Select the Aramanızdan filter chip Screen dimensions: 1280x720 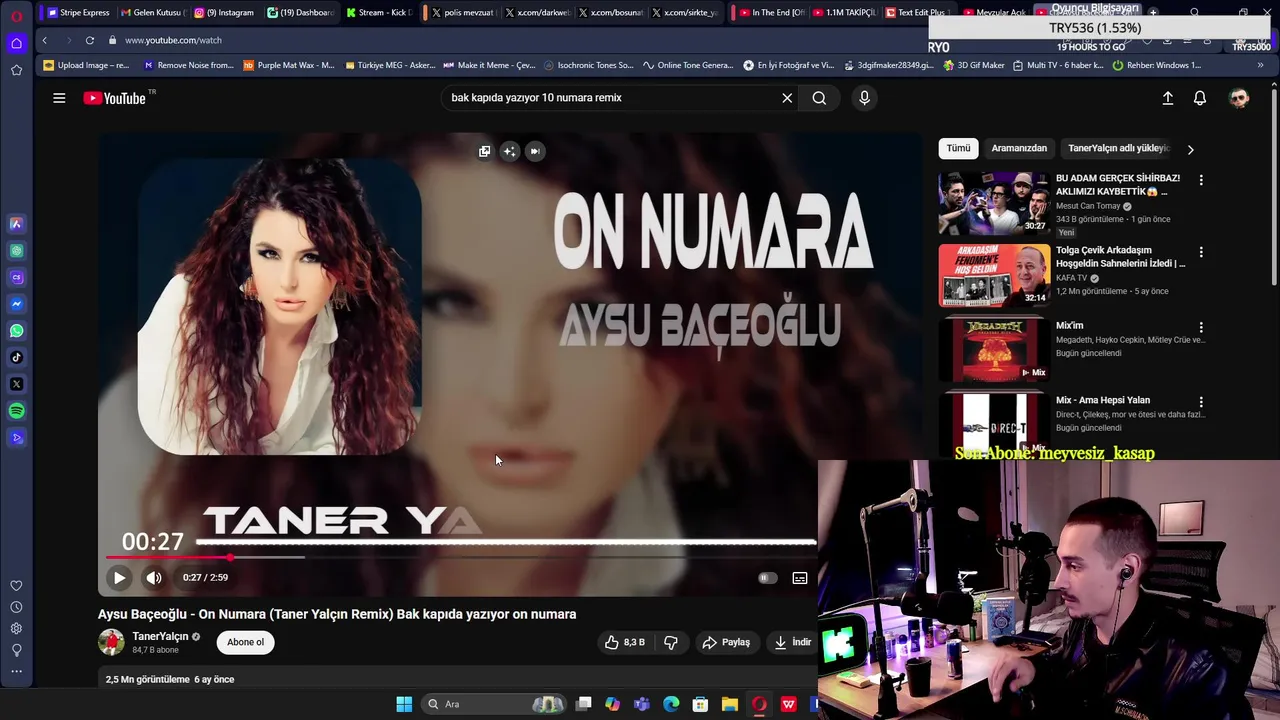[x=1019, y=148]
